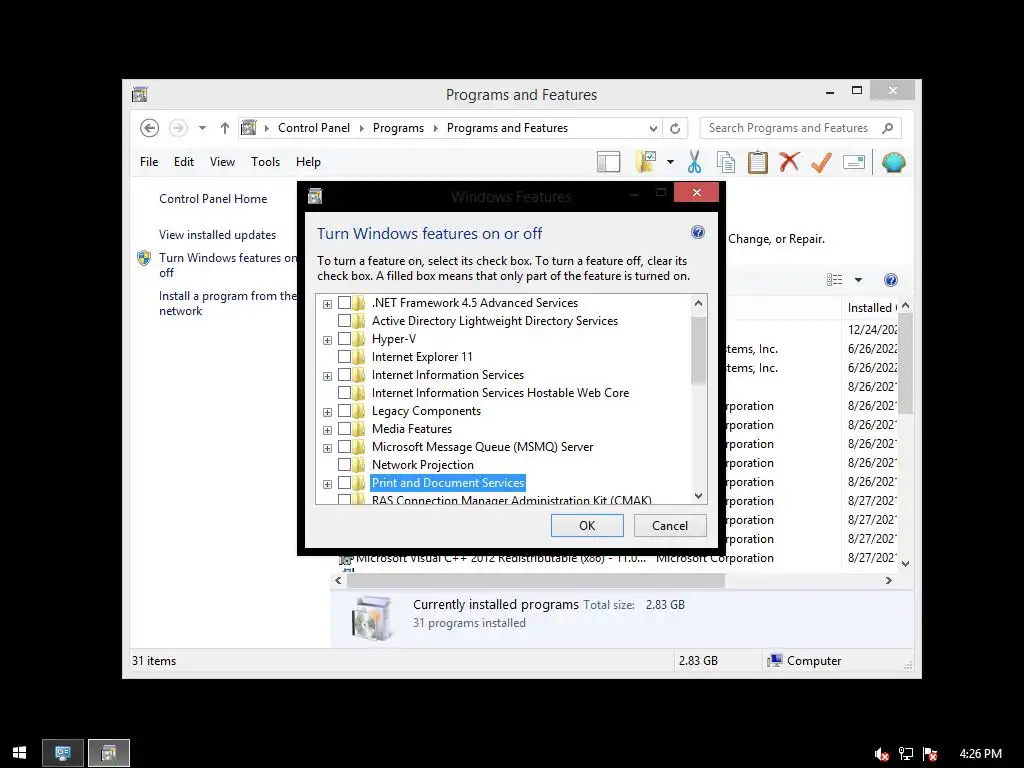Expand the Microsoft Message Queue (MSMQ) Server node
This screenshot has width=1024, height=768.
coord(327,448)
